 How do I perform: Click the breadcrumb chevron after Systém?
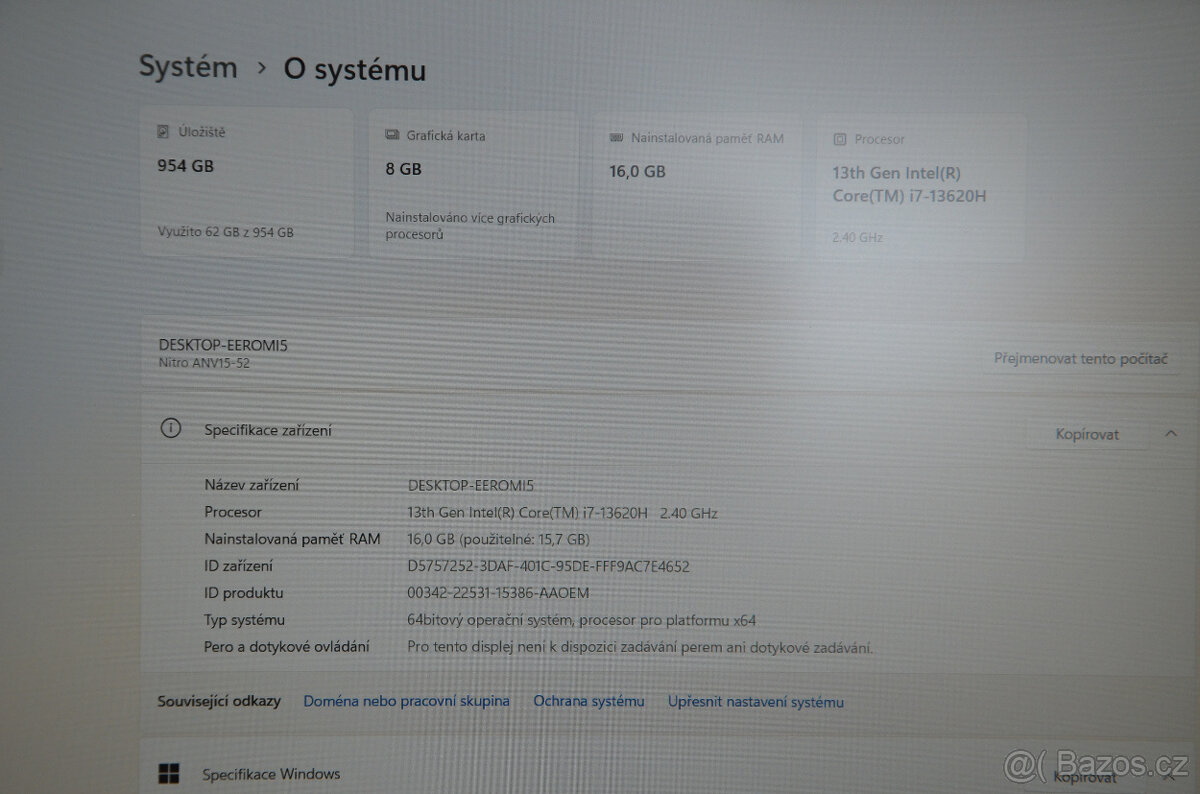(x=261, y=68)
